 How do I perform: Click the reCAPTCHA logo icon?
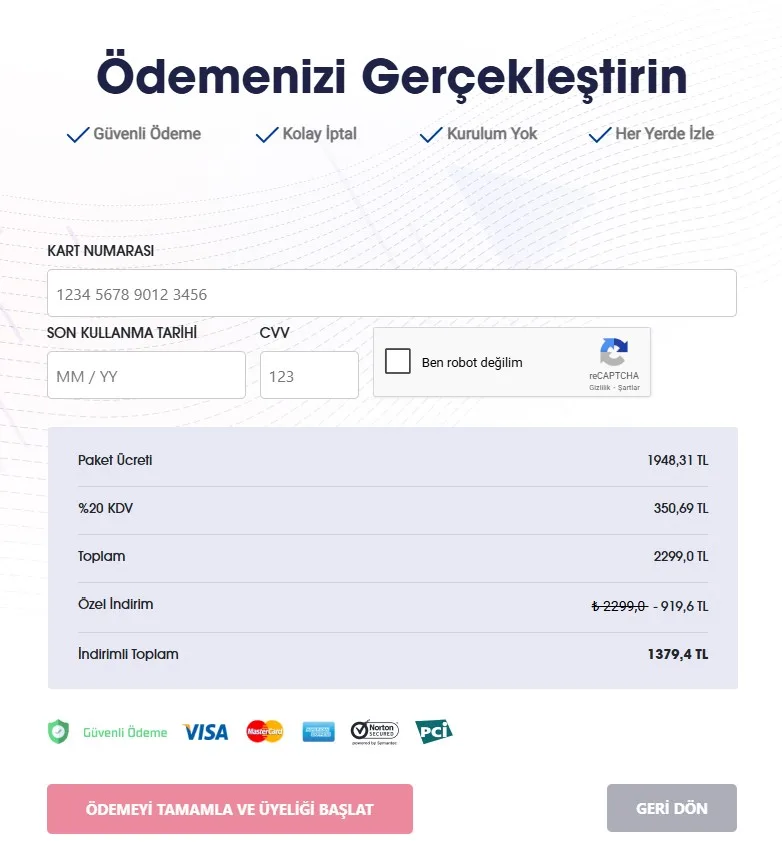coord(613,352)
